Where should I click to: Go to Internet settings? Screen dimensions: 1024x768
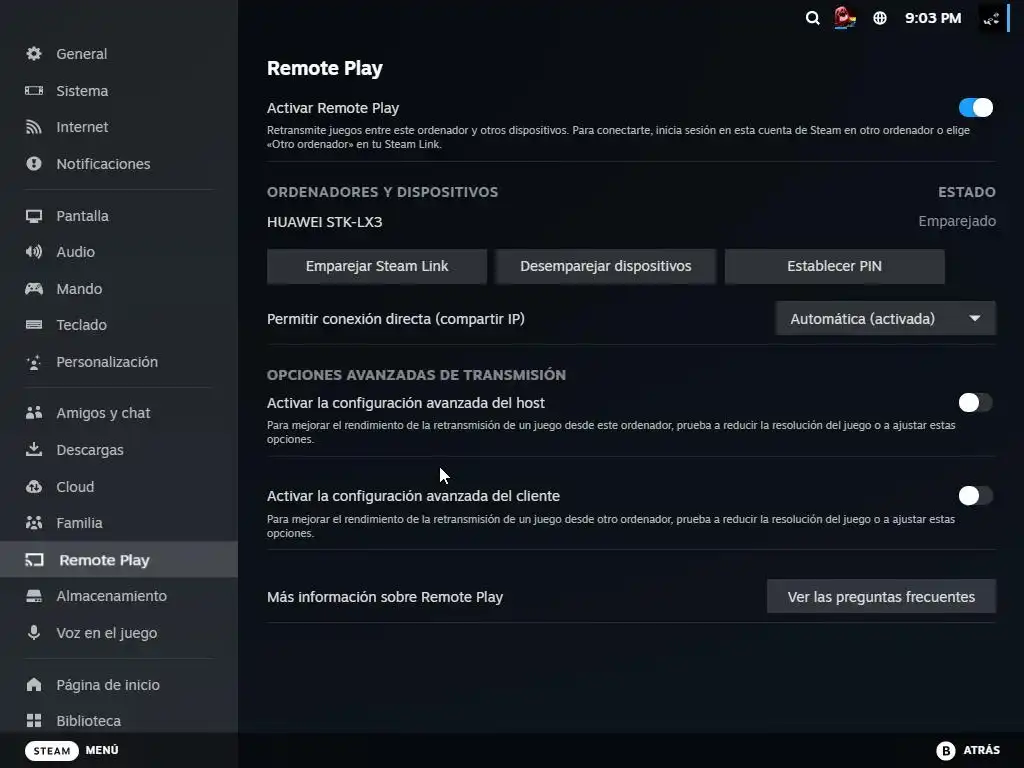119,127
